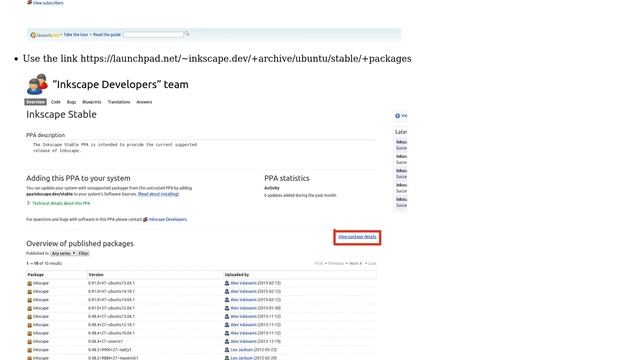The image size is (640, 360).
Task: Click inkscape package name in ubuntu10.04.1 row
Action: (41, 333)
